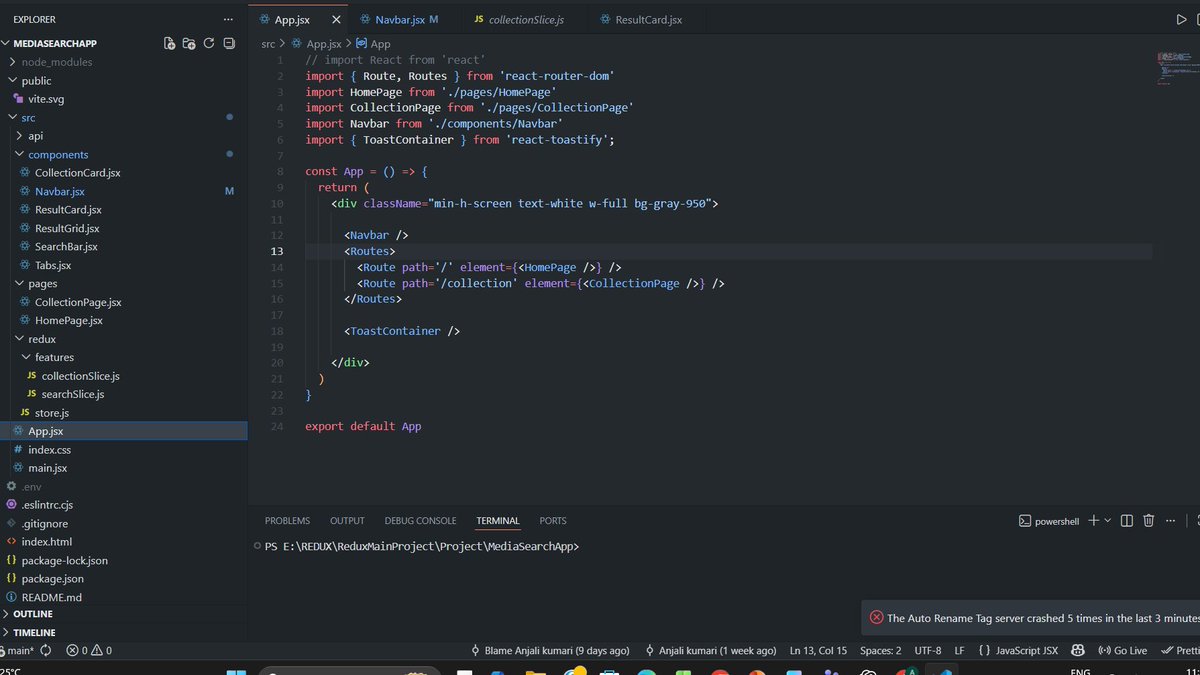Screen dimensions: 1200x675
Task: Click the main branch indicator in status bar
Action: [x=20, y=650]
